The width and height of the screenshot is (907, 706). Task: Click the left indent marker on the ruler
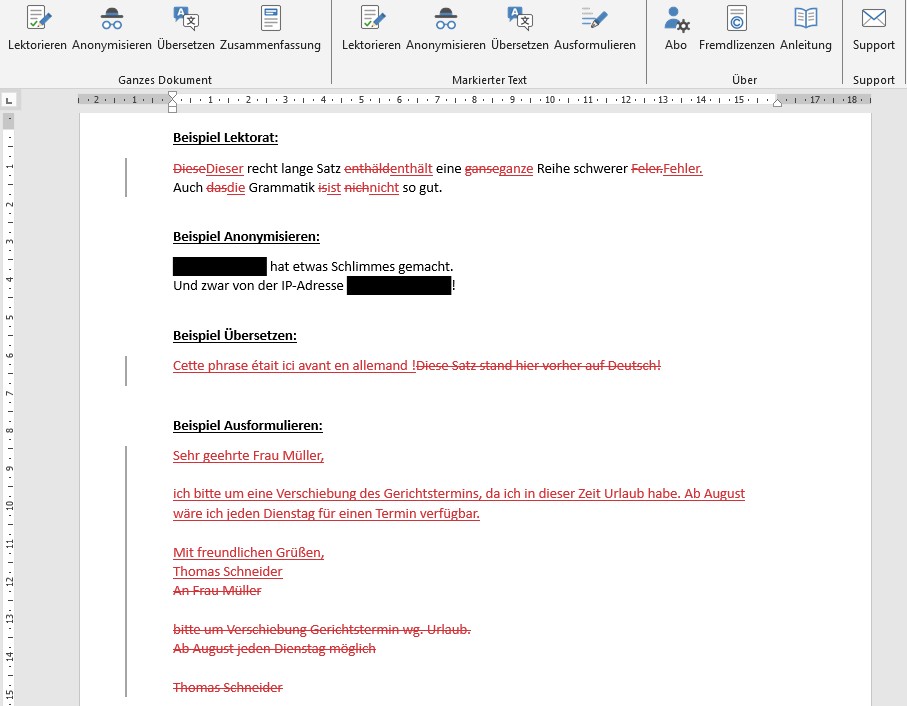(172, 101)
